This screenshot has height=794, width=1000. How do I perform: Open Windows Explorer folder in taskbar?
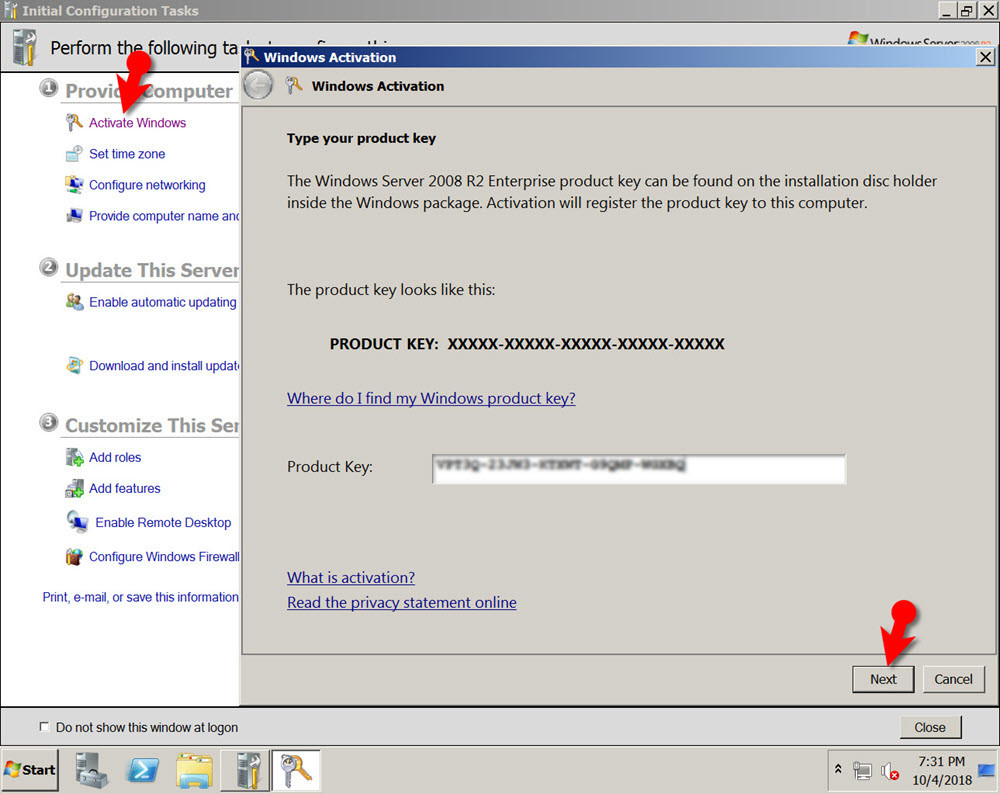tap(194, 769)
